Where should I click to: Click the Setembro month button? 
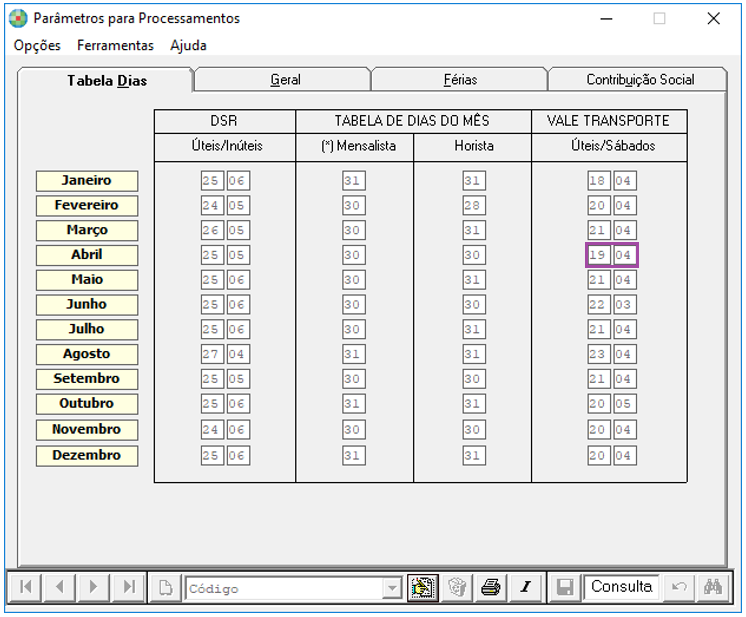[x=87, y=379]
